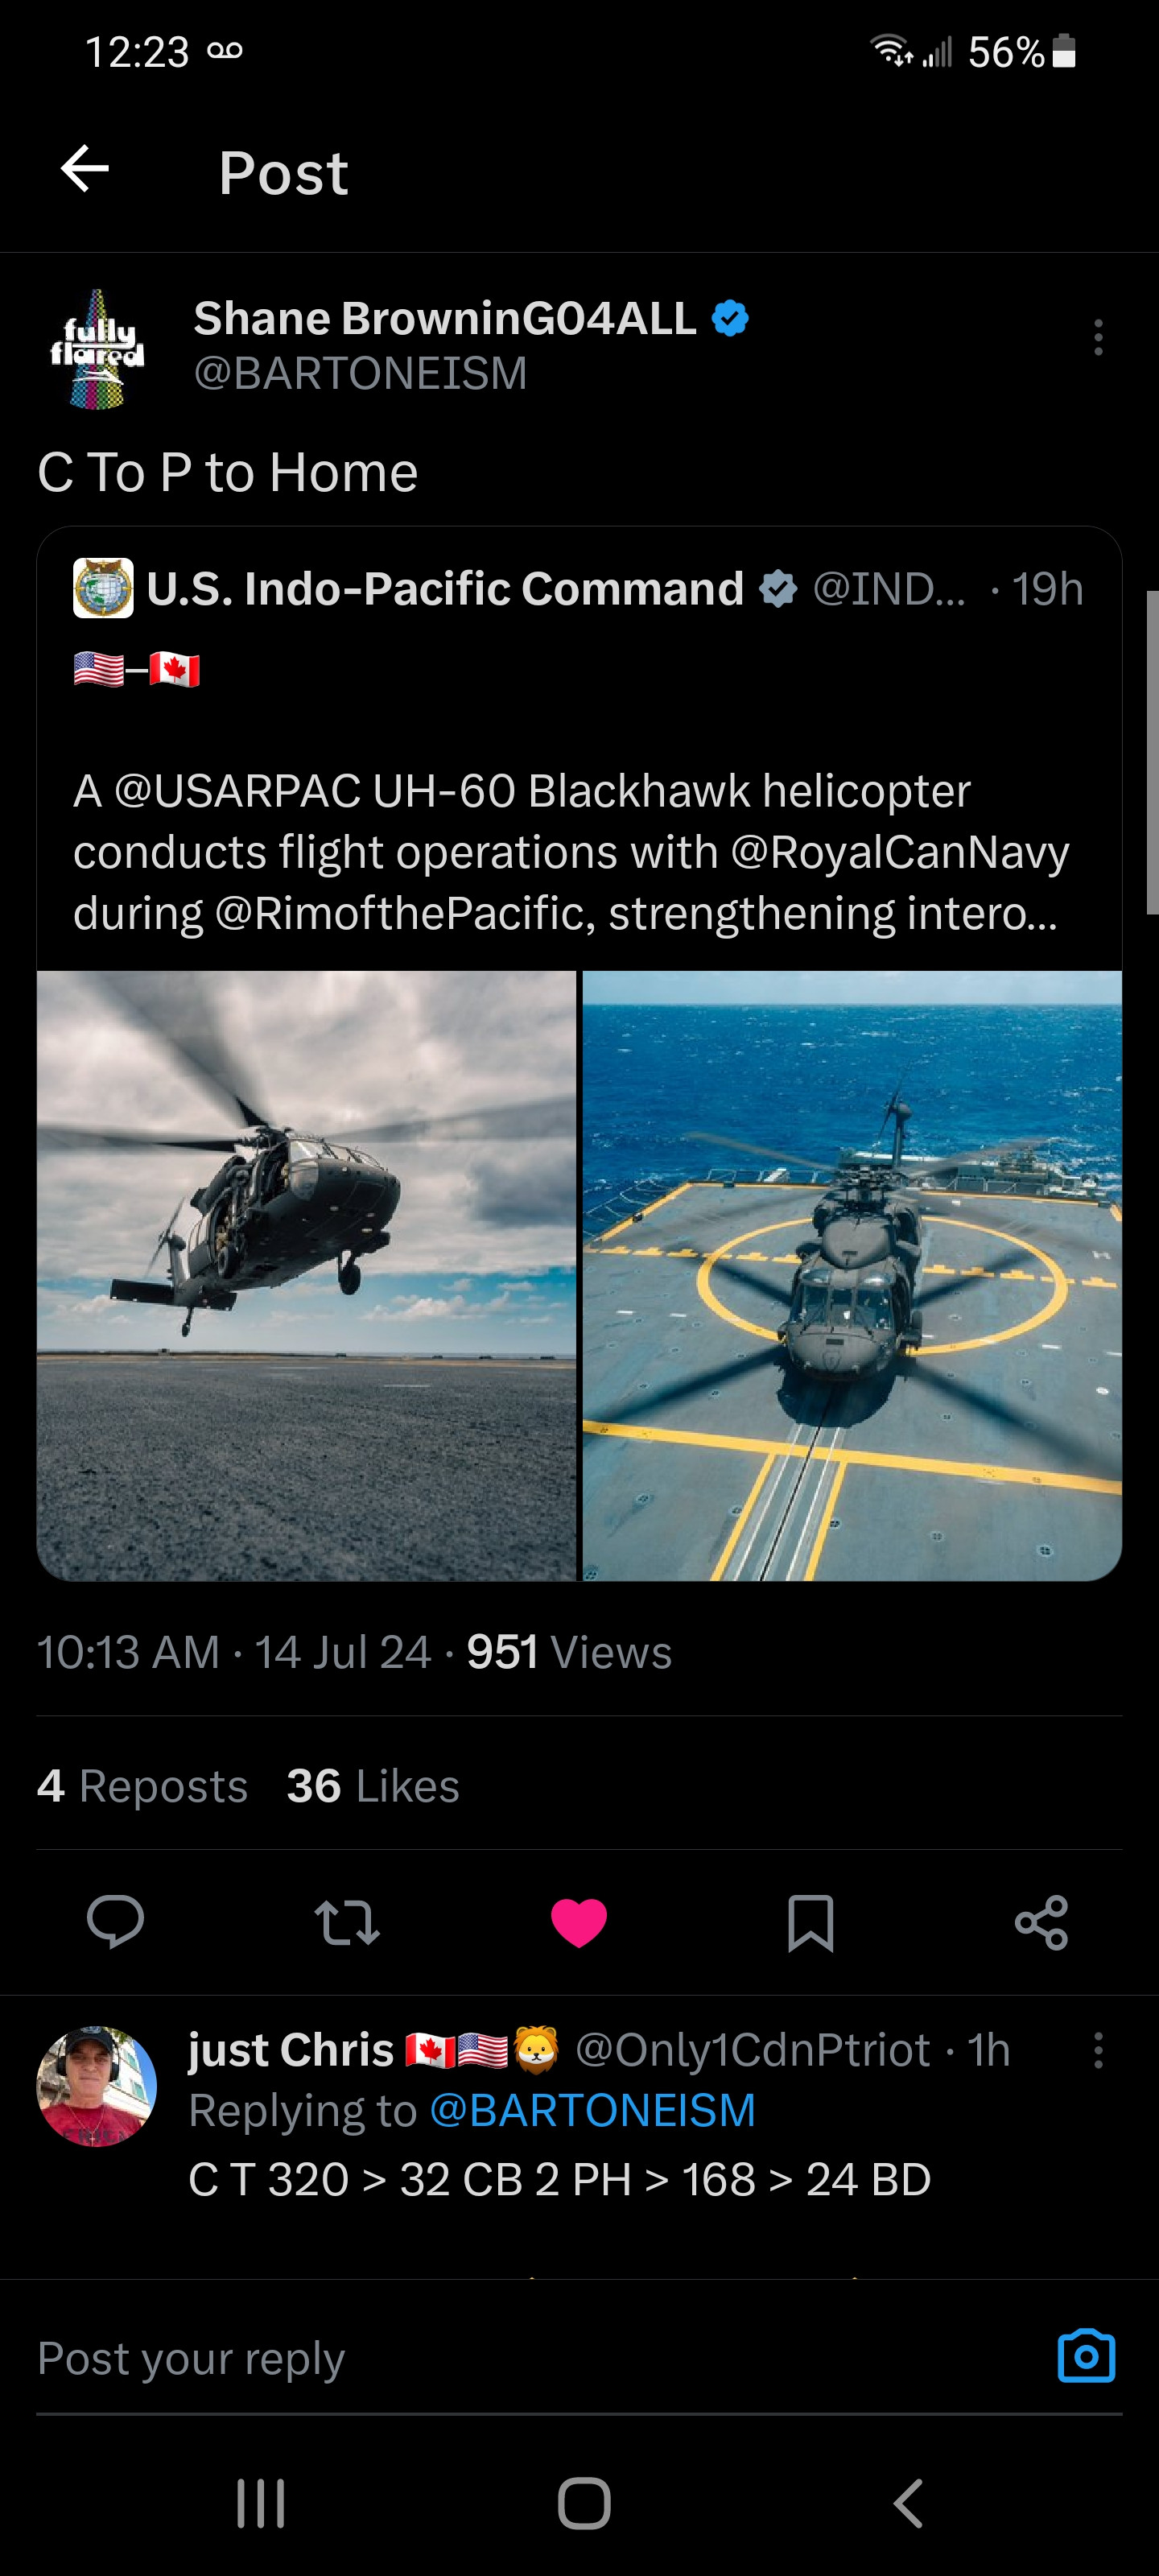Open the hovering Blackhawk helicopter photo
The height and width of the screenshot is (2576, 1159).
(307, 1275)
